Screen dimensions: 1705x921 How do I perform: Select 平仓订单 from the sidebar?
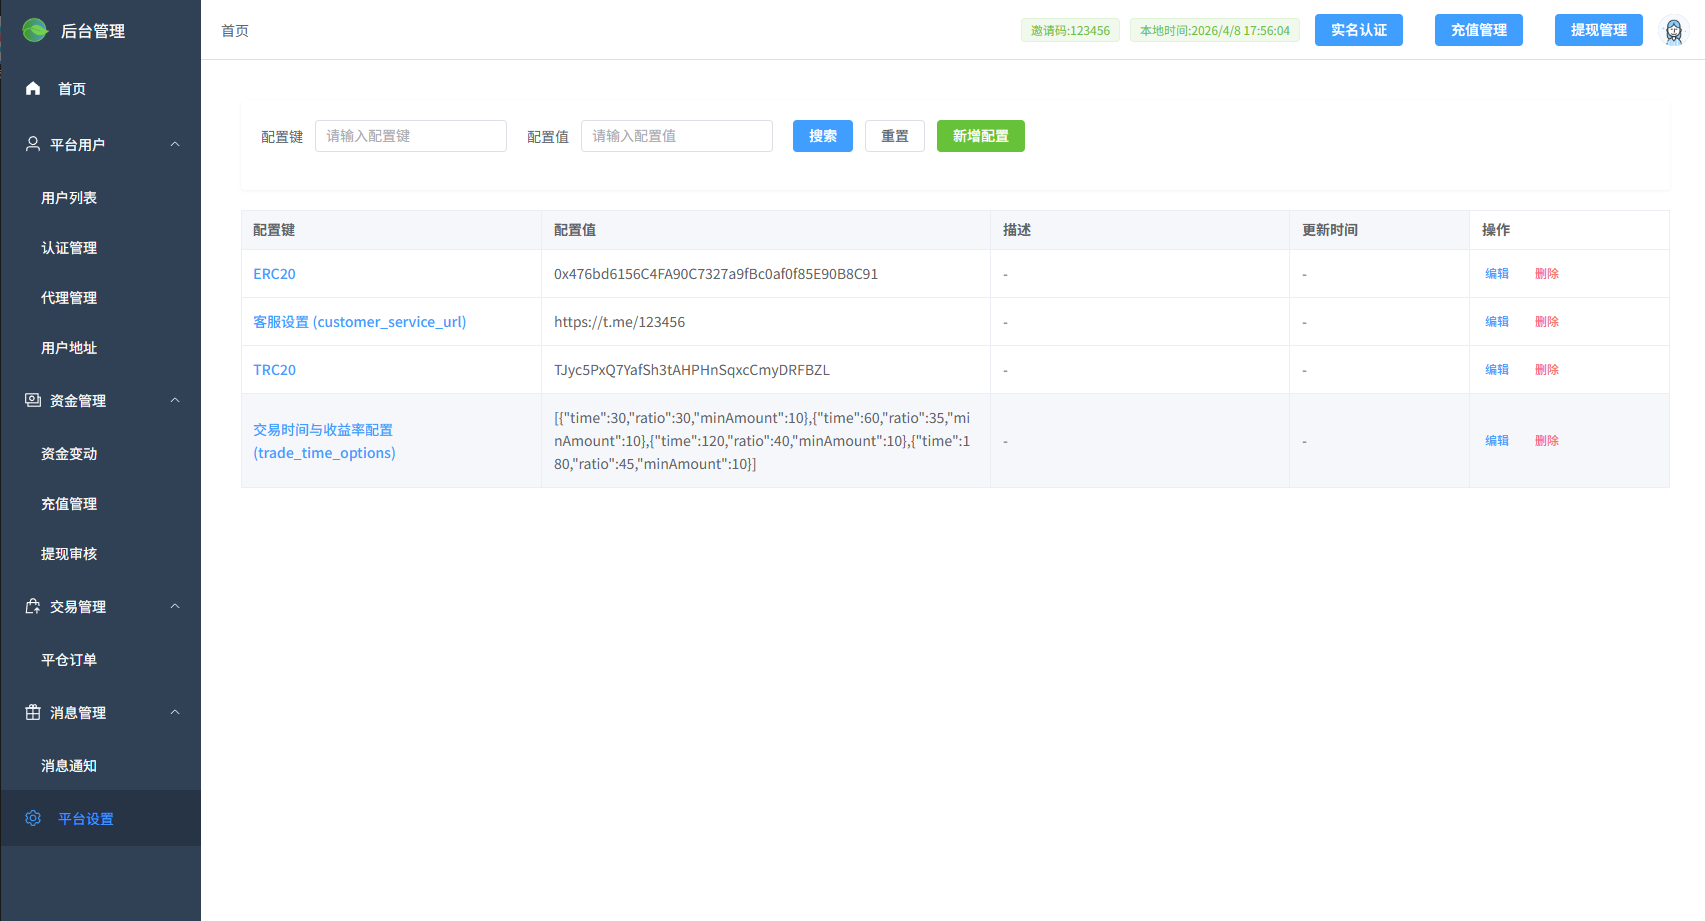[69, 660]
